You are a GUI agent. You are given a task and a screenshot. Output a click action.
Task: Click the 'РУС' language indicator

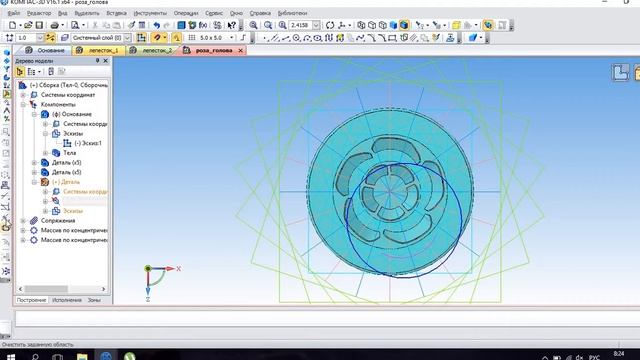(x=594, y=357)
